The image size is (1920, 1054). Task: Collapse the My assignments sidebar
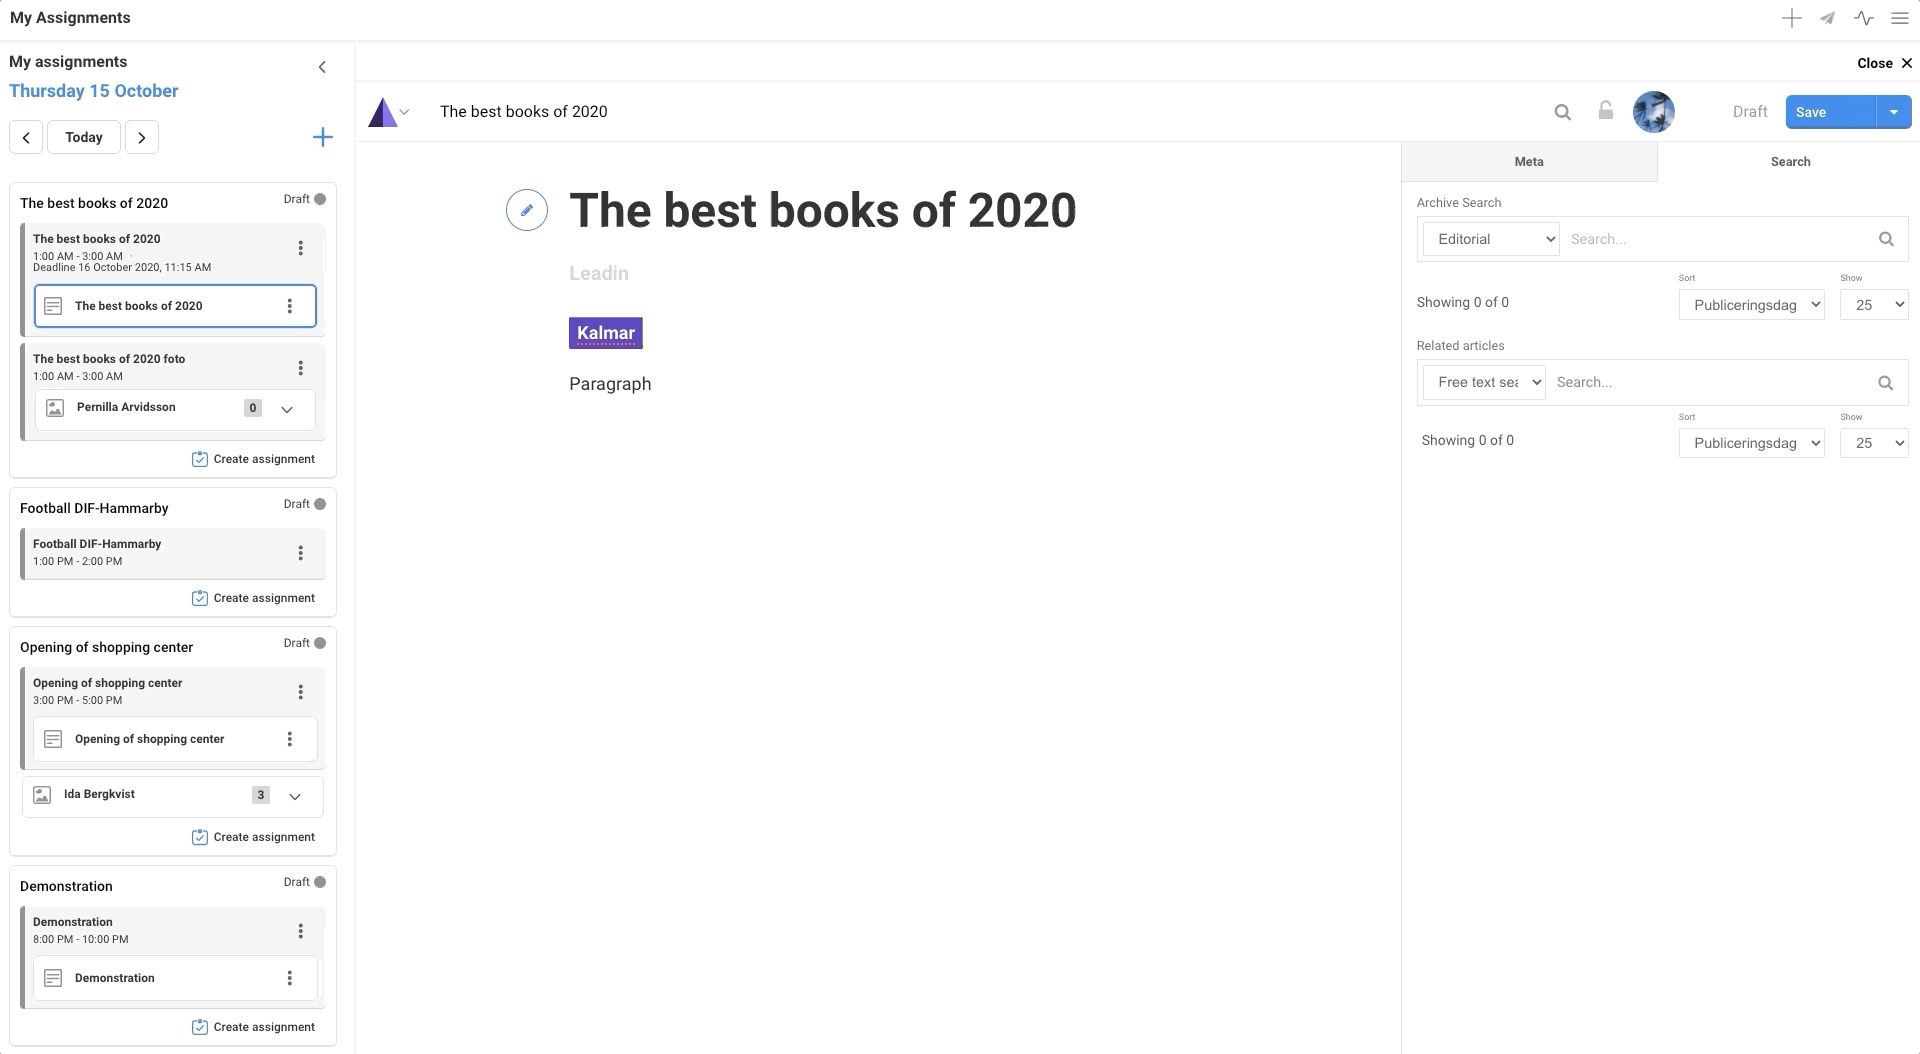click(322, 67)
